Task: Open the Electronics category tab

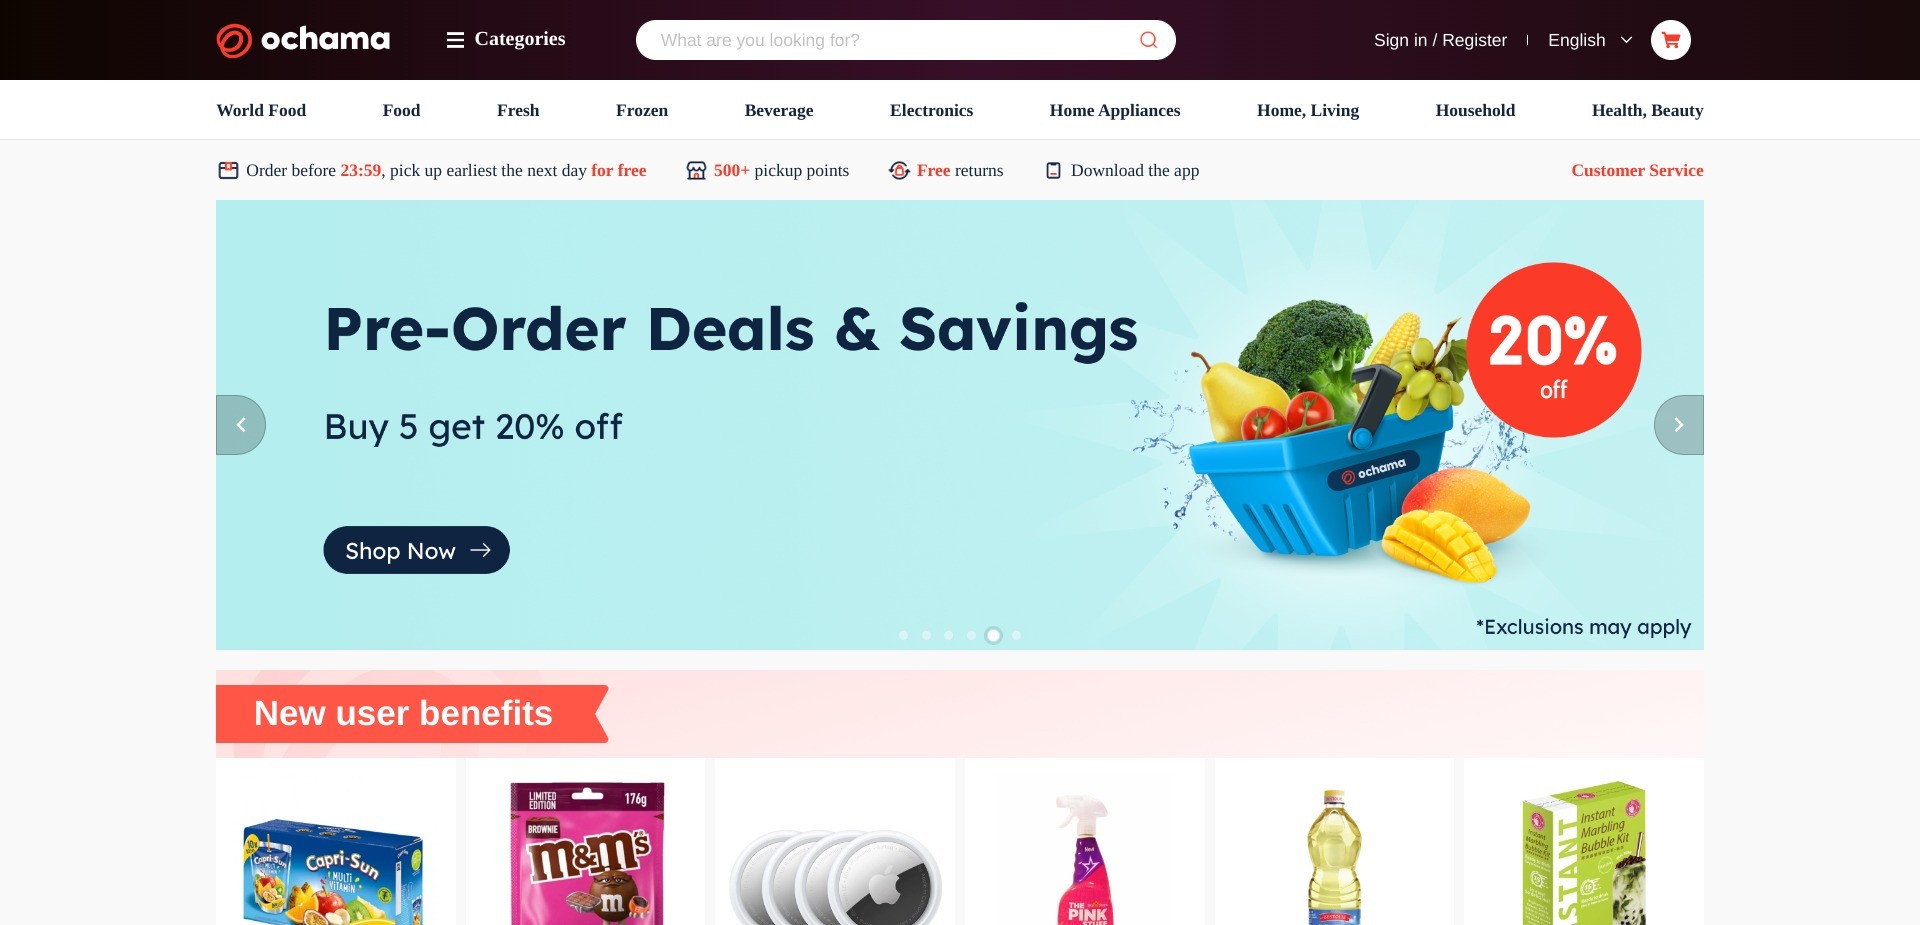Action: (x=931, y=110)
